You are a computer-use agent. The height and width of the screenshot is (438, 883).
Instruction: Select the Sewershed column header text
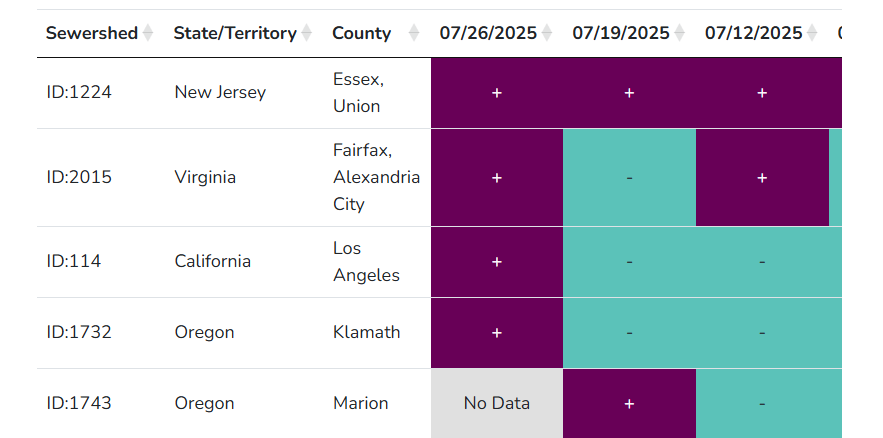click(92, 33)
